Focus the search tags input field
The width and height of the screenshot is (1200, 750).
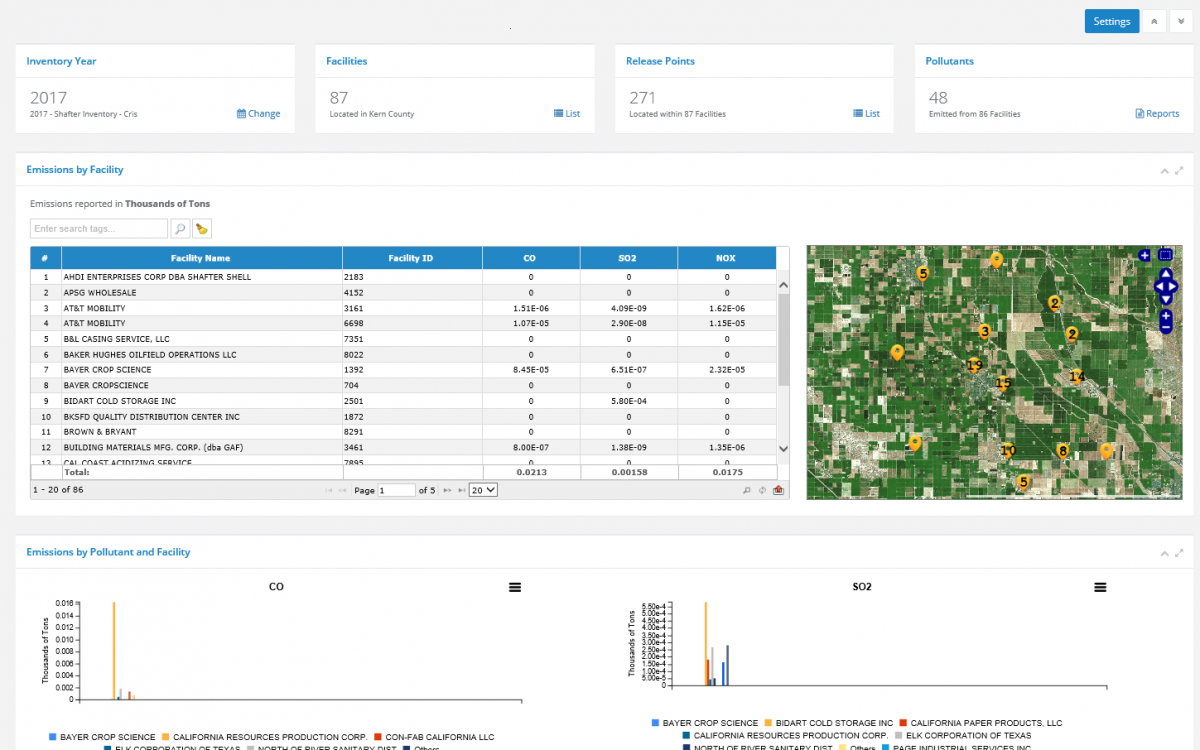point(99,229)
